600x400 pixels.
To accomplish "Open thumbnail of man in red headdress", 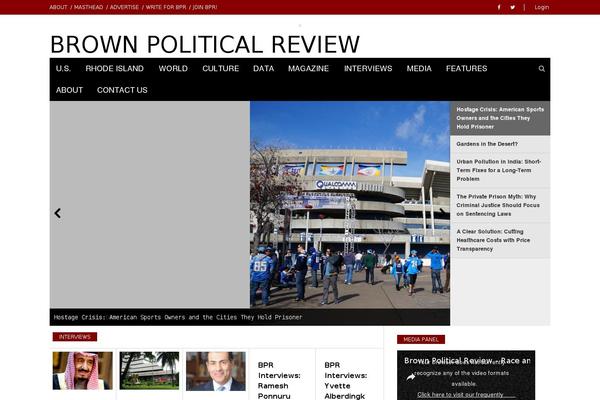I will (x=83, y=371).
